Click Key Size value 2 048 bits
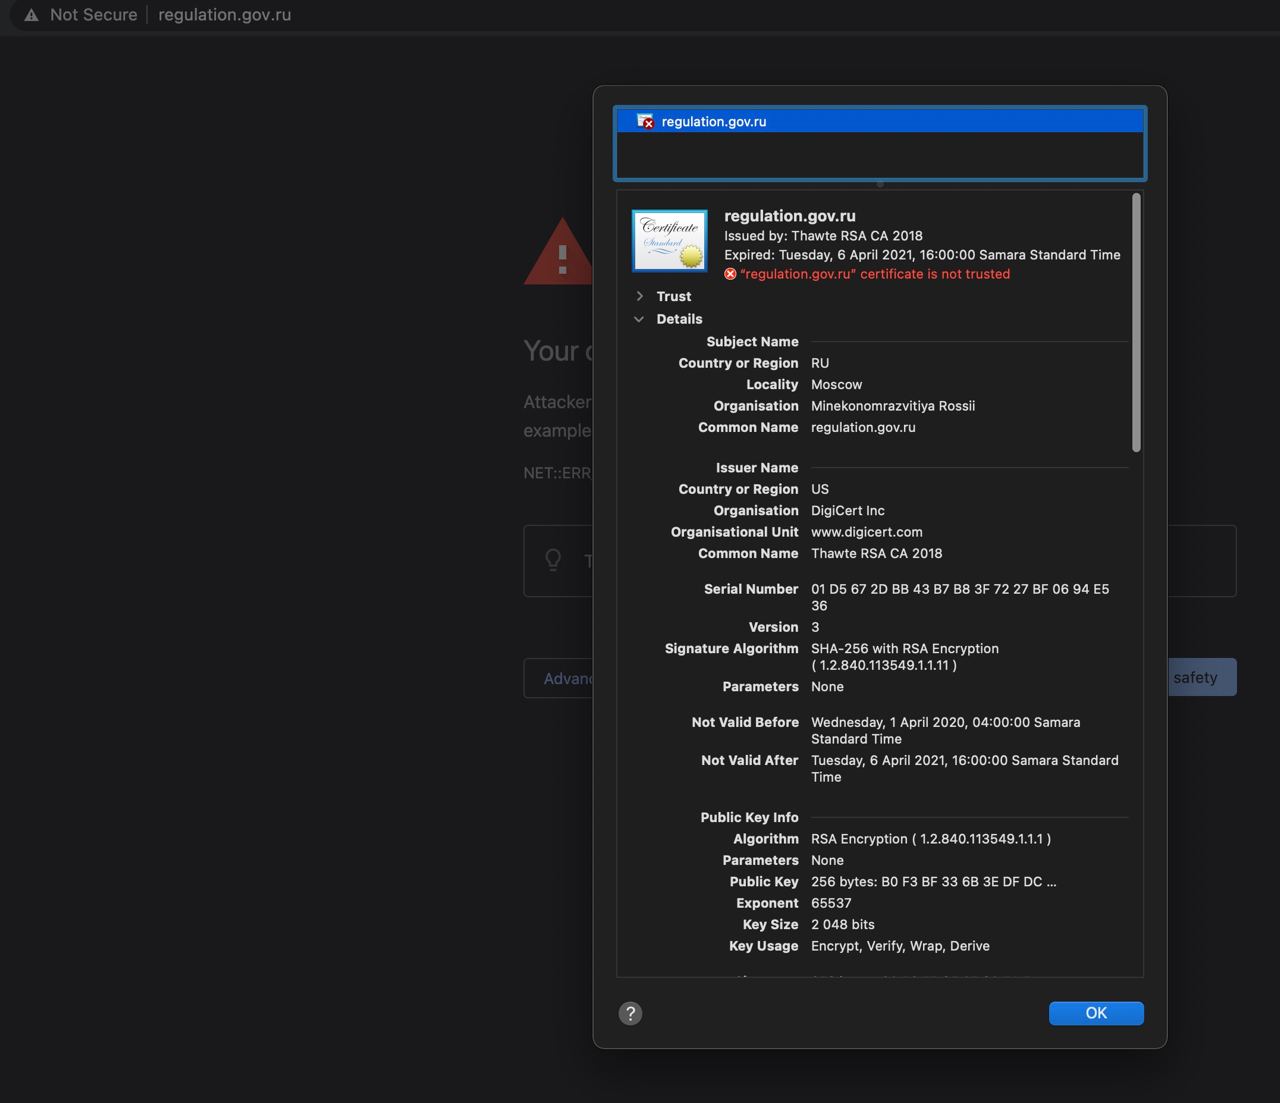The width and height of the screenshot is (1280, 1103). click(843, 925)
